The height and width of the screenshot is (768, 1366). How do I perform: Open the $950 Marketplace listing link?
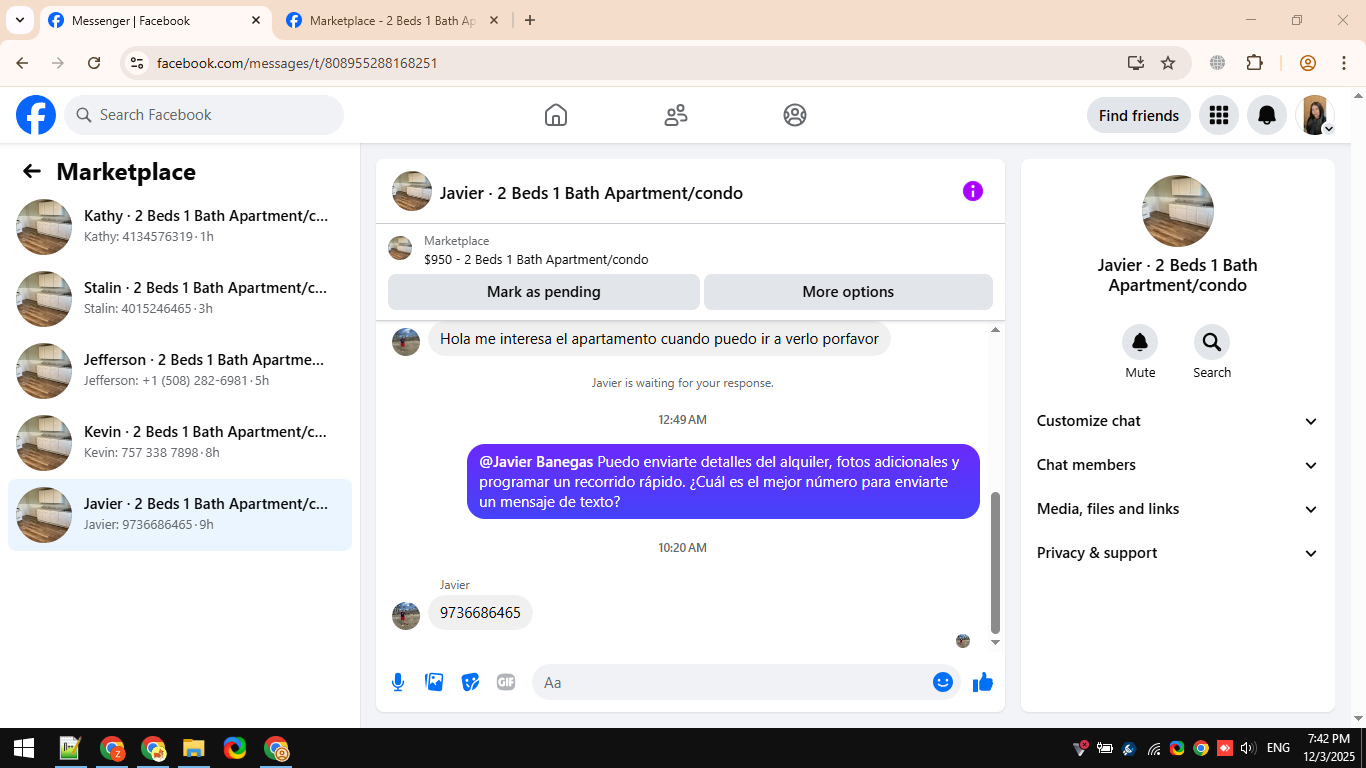pos(536,260)
